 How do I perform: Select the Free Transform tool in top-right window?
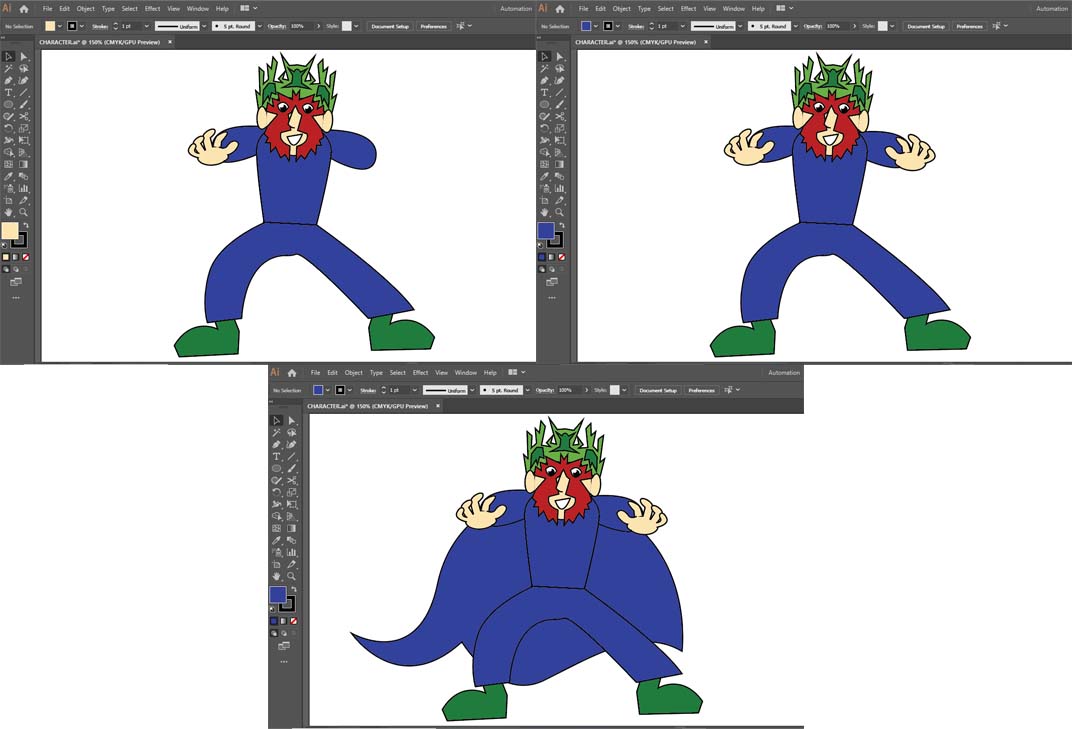pyautogui.click(x=559, y=140)
